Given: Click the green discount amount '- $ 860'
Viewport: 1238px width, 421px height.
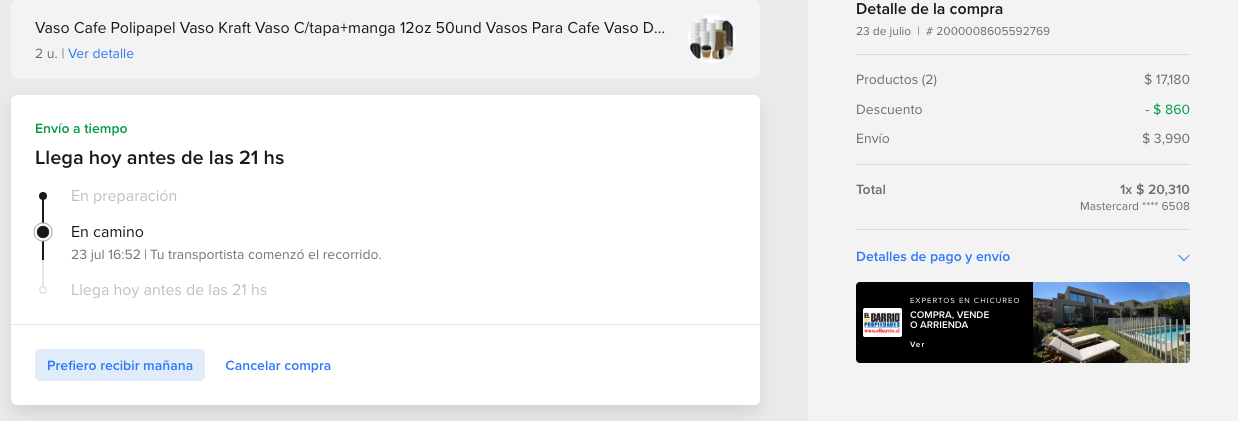Looking at the screenshot, I should 1167,109.
